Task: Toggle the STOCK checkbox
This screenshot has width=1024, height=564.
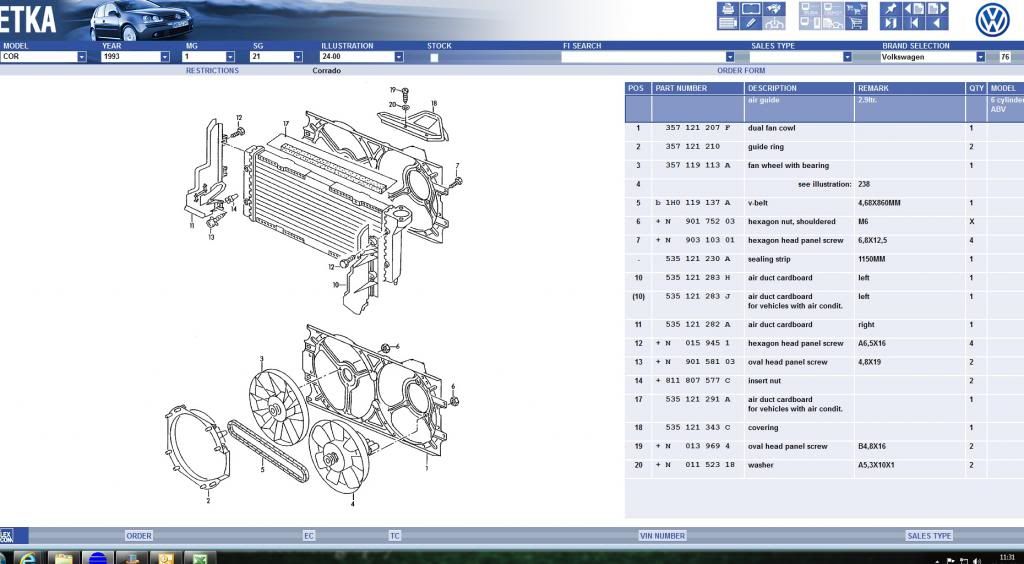Action: tap(434, 58)
